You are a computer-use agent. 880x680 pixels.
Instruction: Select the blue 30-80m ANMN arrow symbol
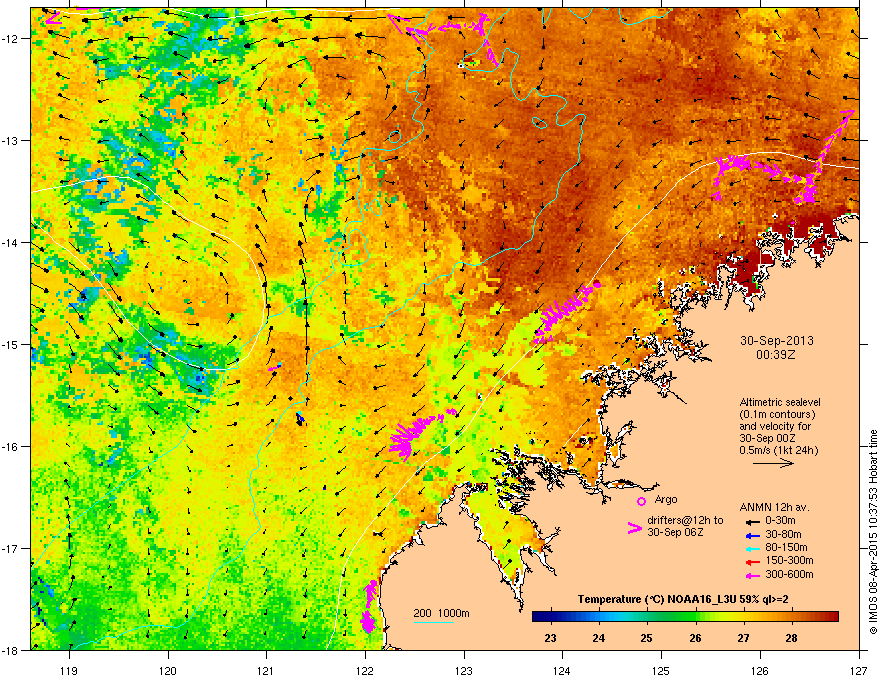tap(753, 535)
